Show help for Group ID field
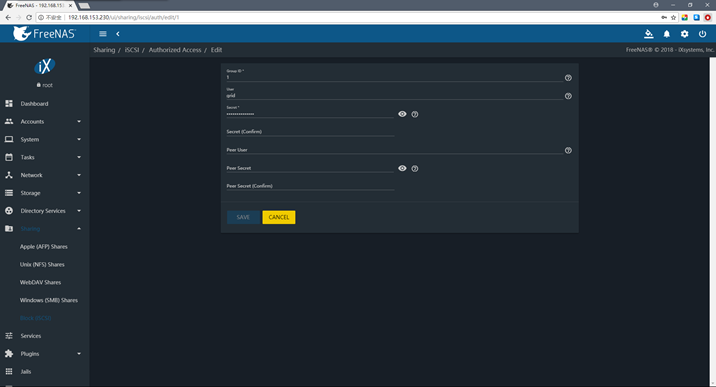Image resolution: width=716 pixels, height=387 pixels. [x=568, y=78]
